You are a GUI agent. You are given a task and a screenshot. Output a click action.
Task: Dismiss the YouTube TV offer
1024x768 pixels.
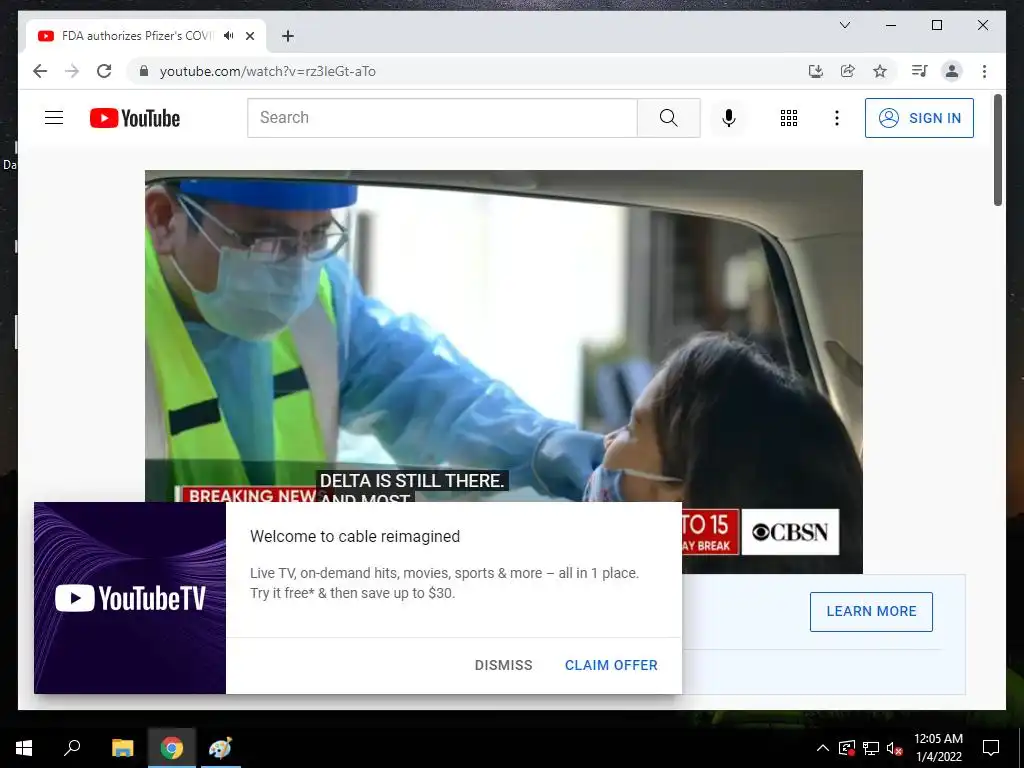504,665
